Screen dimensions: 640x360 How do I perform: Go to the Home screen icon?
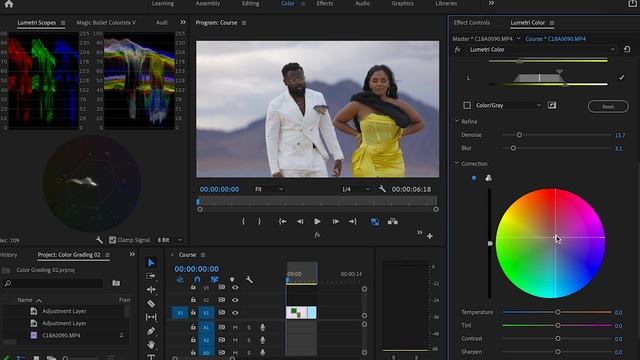[9, 4]
